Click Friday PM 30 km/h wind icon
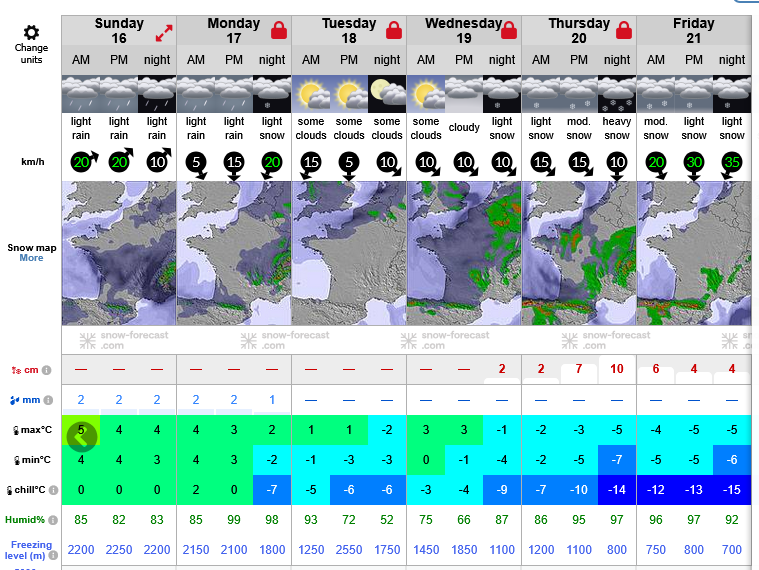Screen dimensions: 759x570 [694, 165]
